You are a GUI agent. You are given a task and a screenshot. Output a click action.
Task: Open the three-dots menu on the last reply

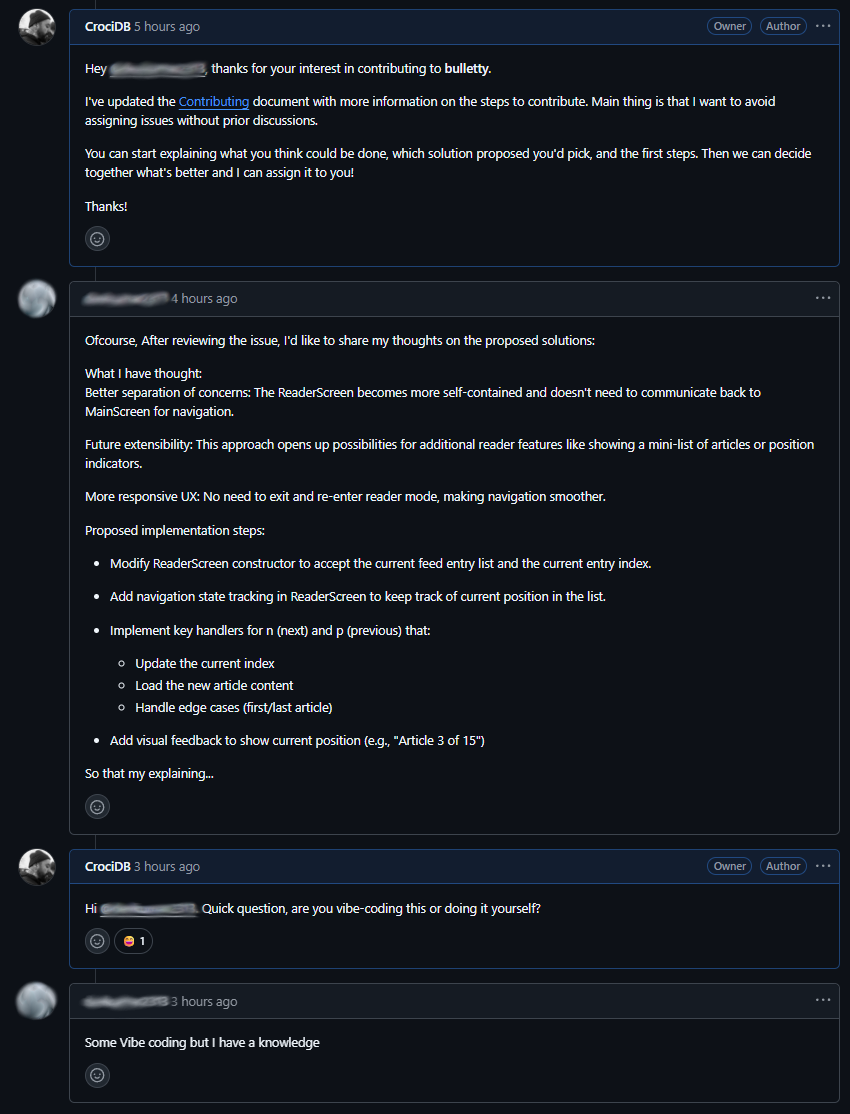click(823, 1000)
